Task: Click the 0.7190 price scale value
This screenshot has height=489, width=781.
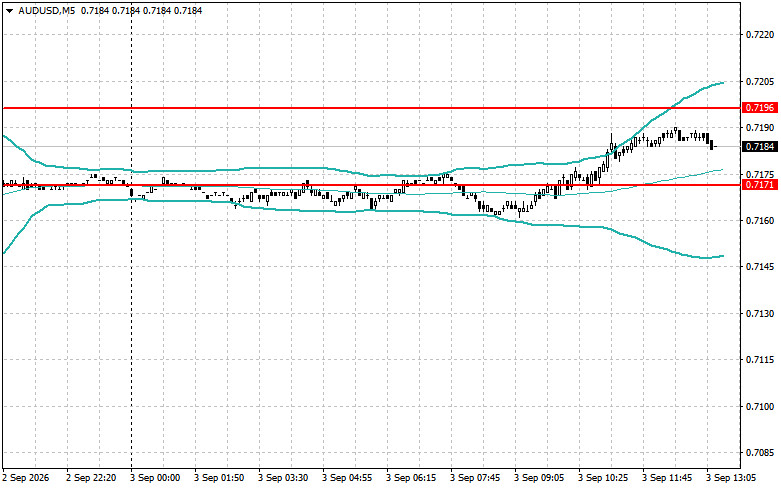Action: 760,127
